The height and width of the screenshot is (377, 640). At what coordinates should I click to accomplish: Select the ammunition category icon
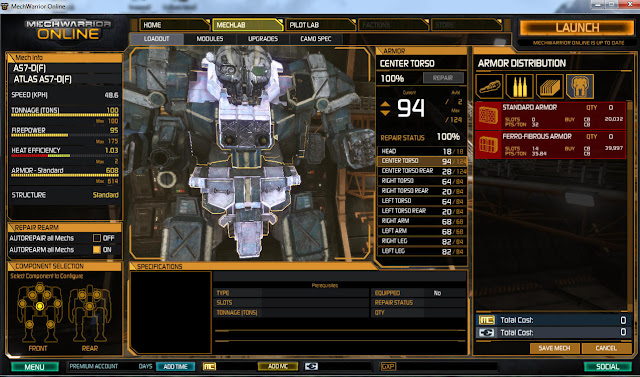click(x=519, y=86)
